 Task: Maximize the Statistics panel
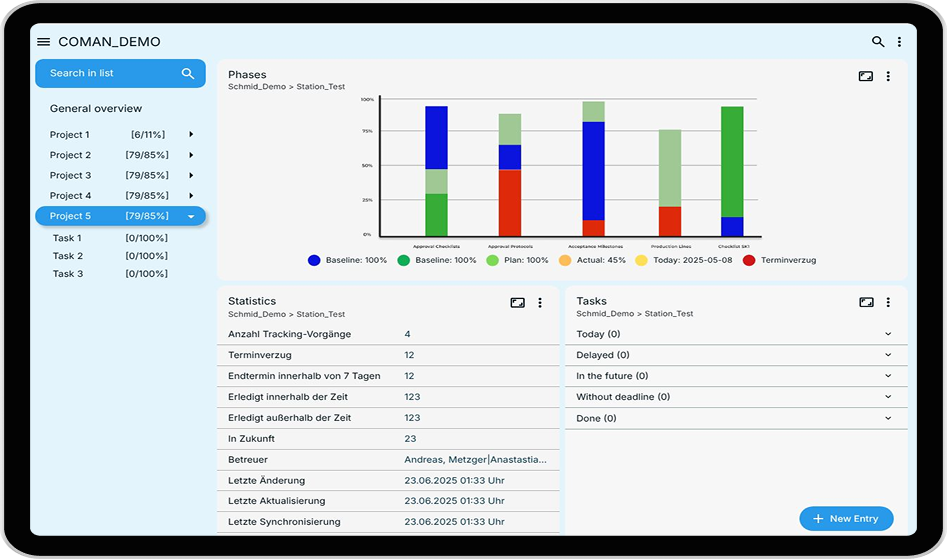[517, 302]
